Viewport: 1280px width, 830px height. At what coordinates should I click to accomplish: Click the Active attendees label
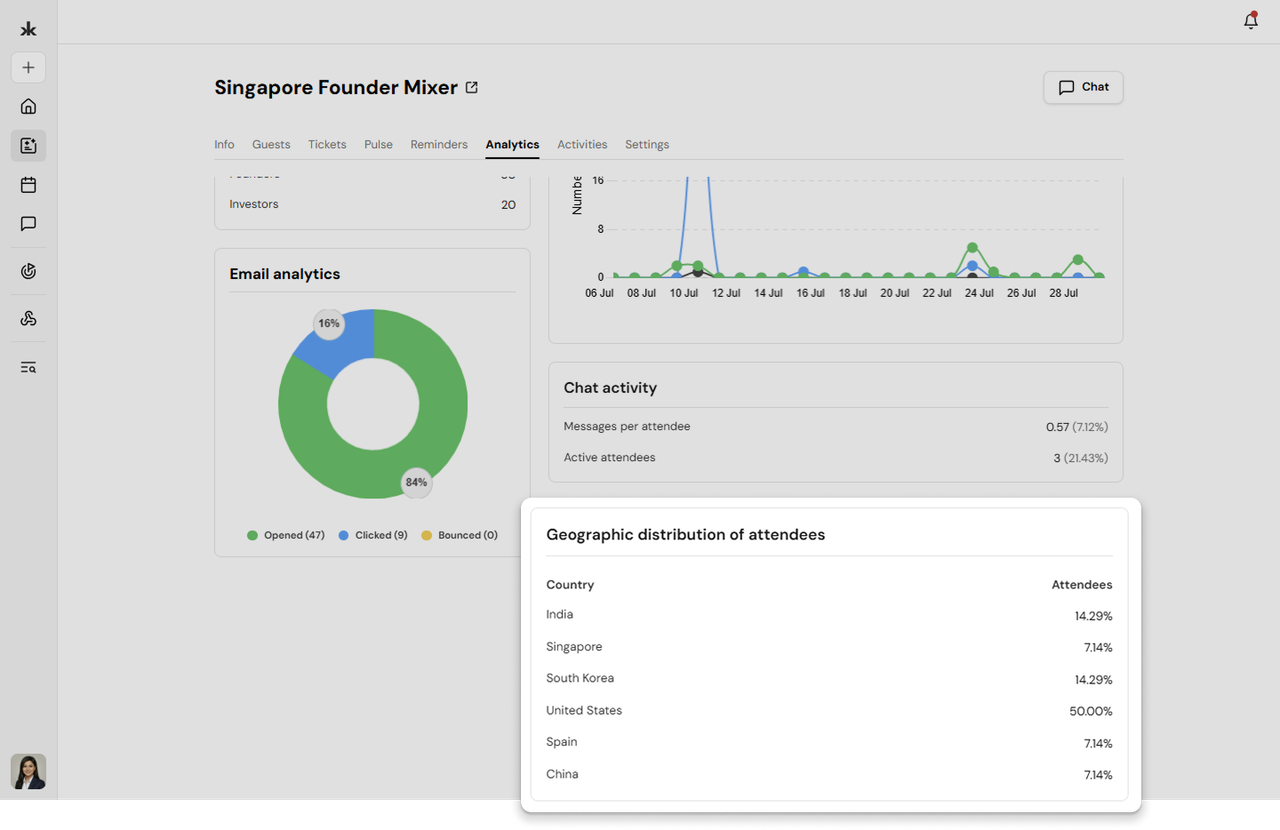click(x=609, y=458)
